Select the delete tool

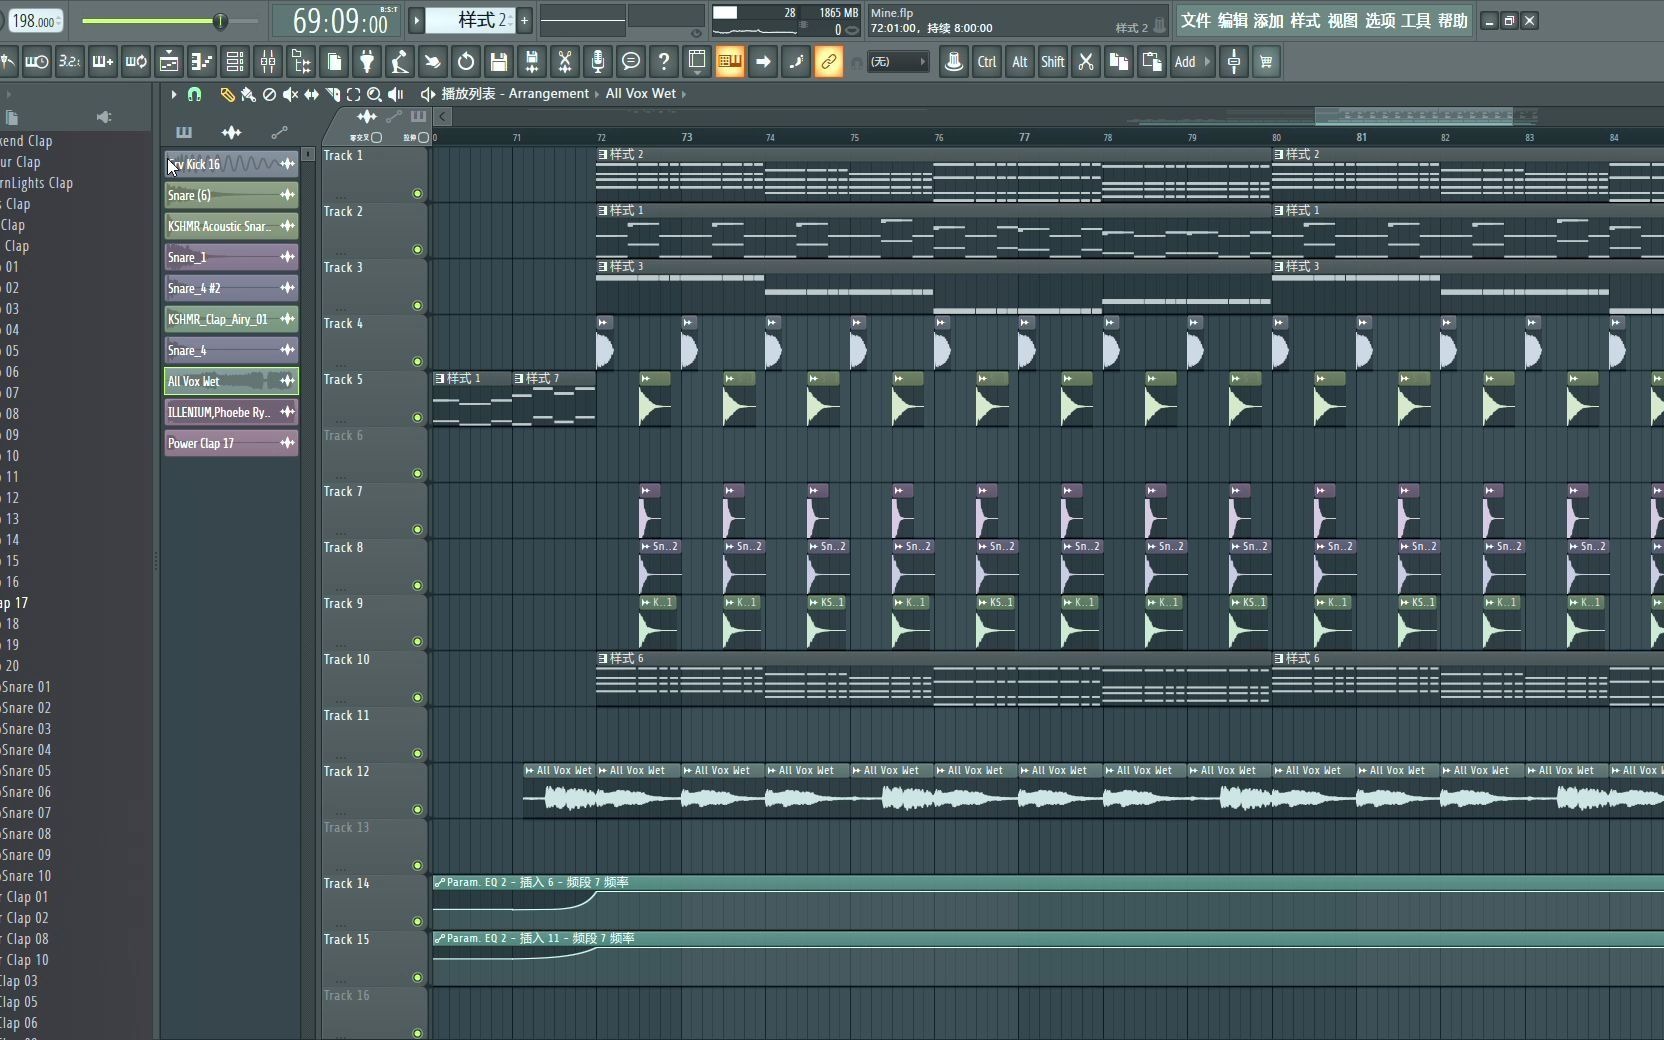pyautogui.click(x=269, y=94)
